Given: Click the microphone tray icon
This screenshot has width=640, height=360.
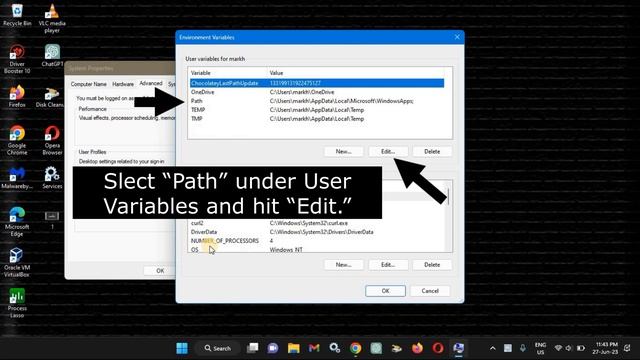Looking at the screenshot, I should click(523, 348).
